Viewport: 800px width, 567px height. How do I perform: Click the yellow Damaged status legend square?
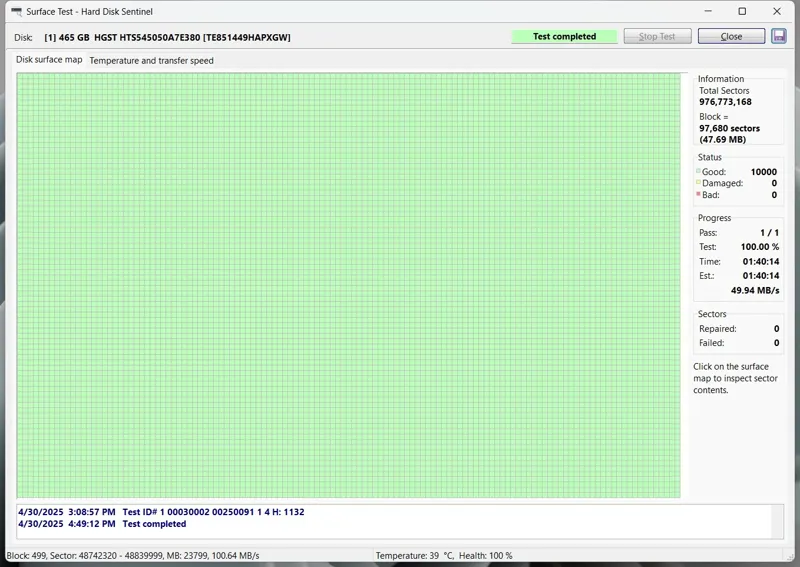pos(698,183)
